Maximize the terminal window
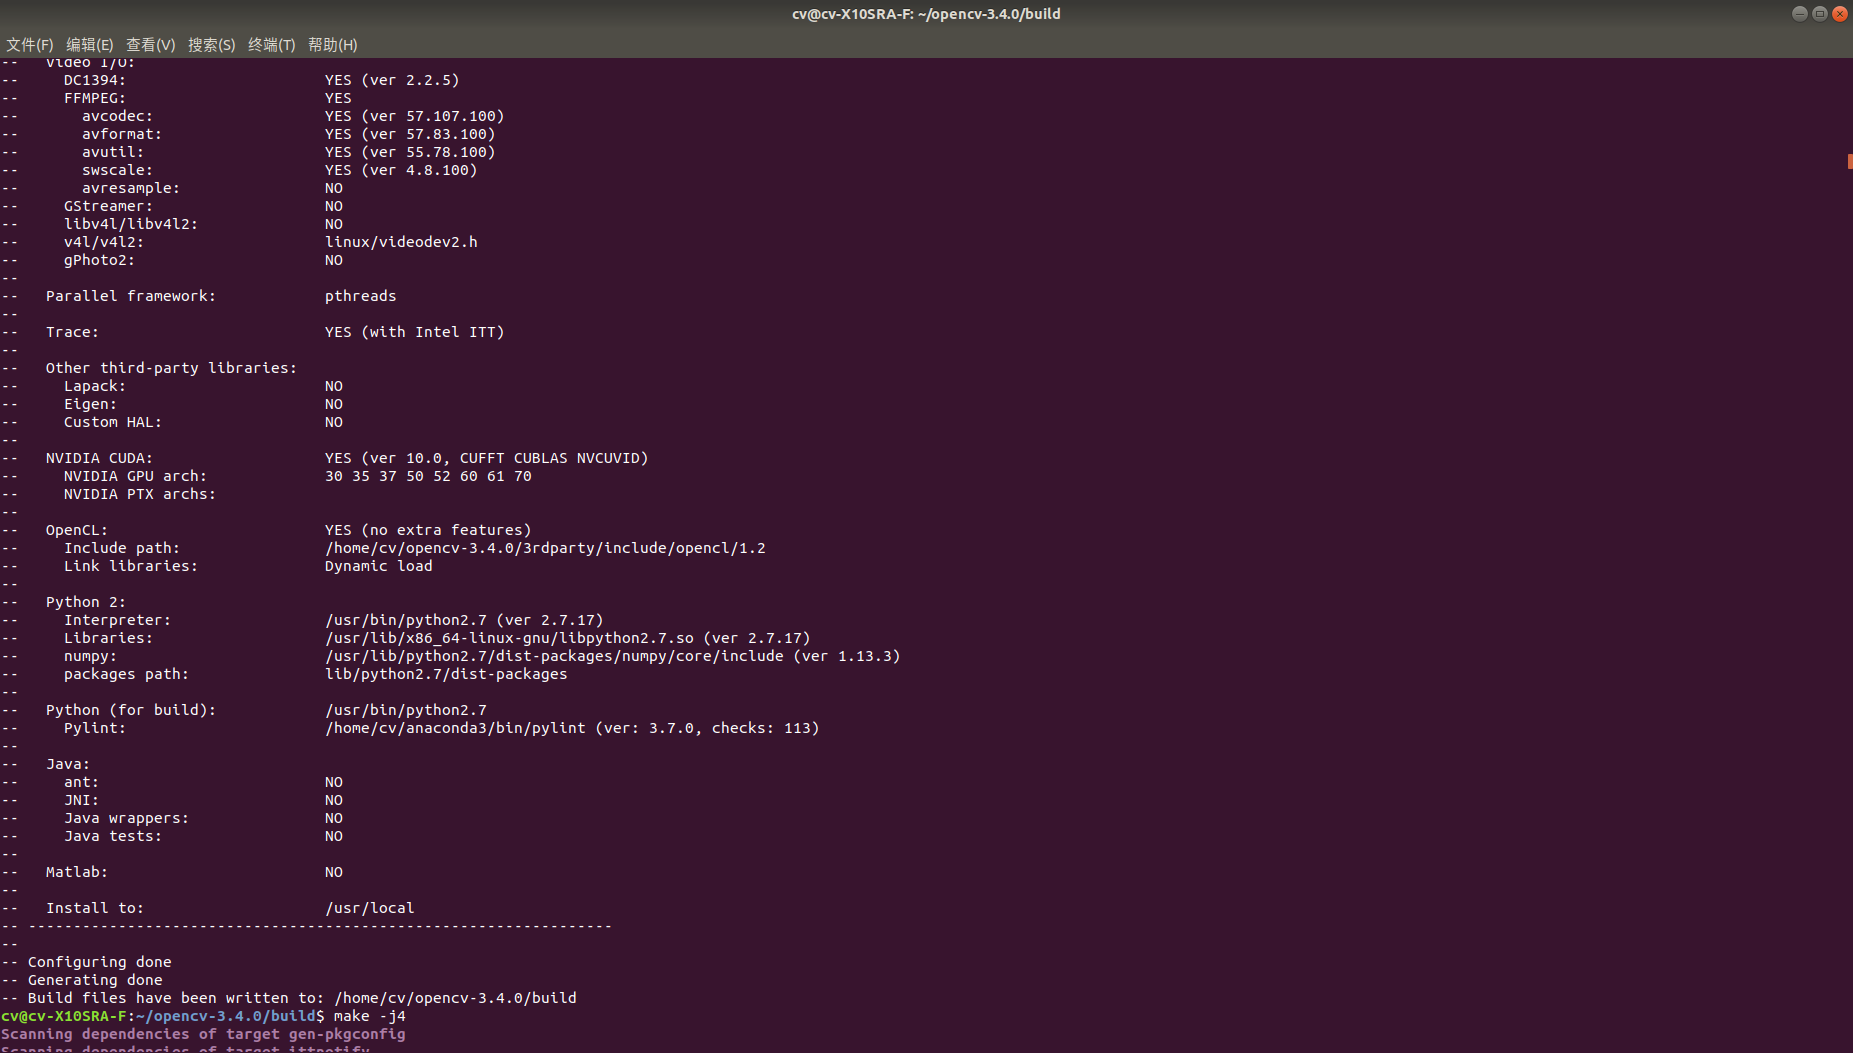This screenshot has width=1853, height=1053. click(1820, 14)
